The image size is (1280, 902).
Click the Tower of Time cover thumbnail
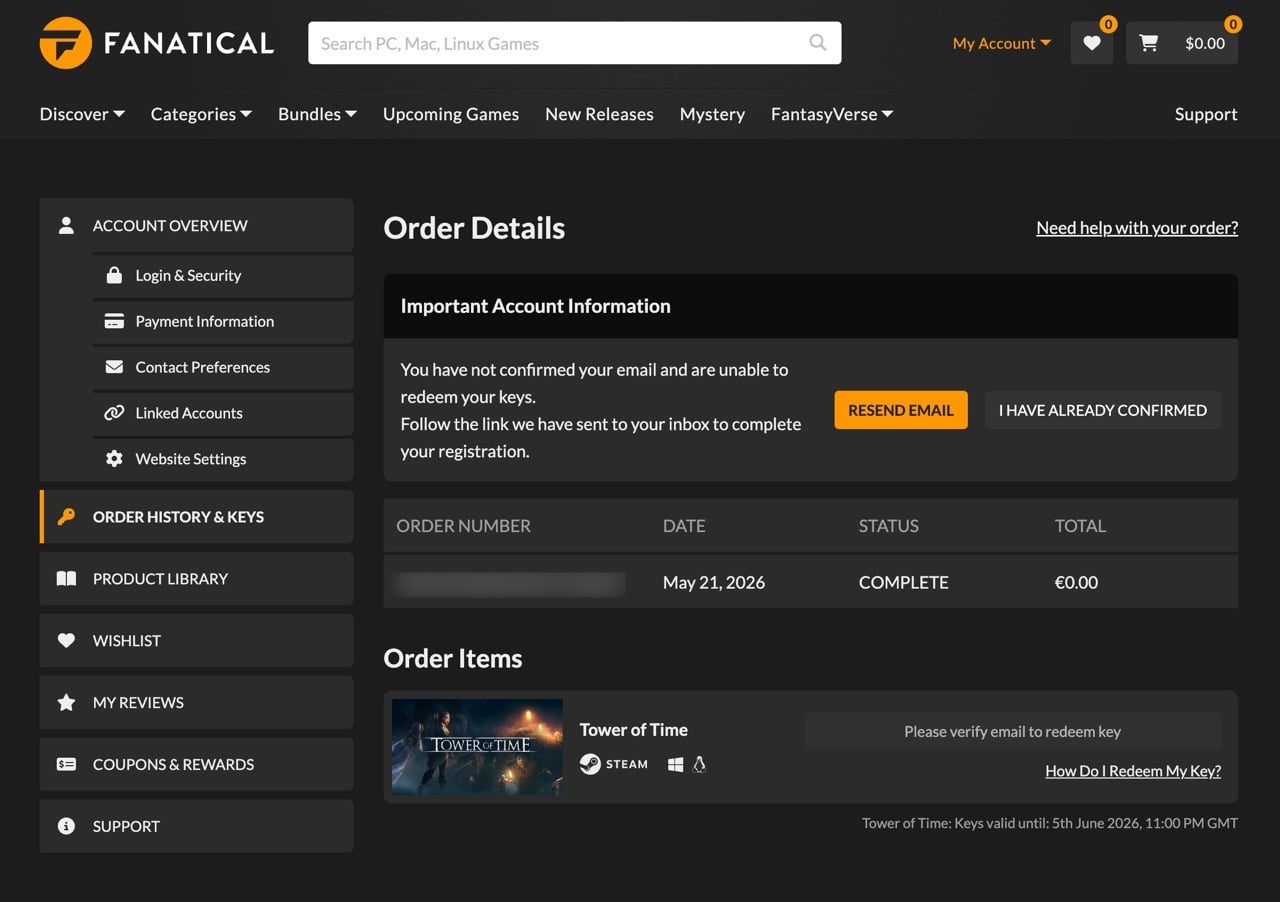pyautogui.click(x=477, y=747)
